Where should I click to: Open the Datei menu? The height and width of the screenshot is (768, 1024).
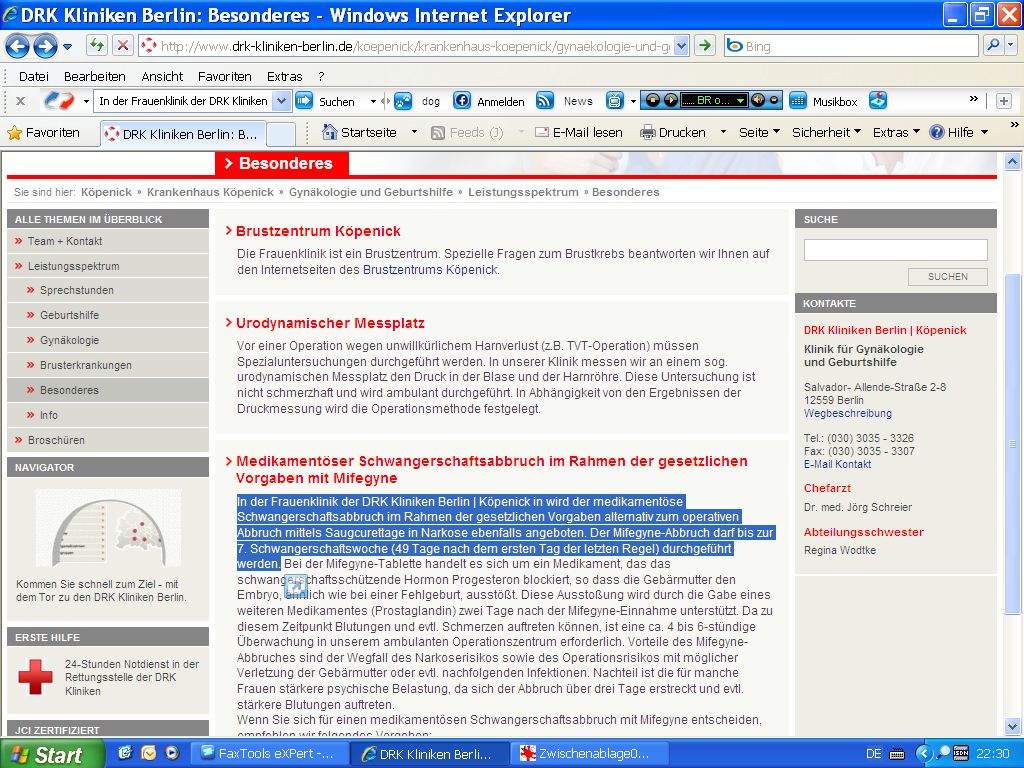[x=33, y=76]
